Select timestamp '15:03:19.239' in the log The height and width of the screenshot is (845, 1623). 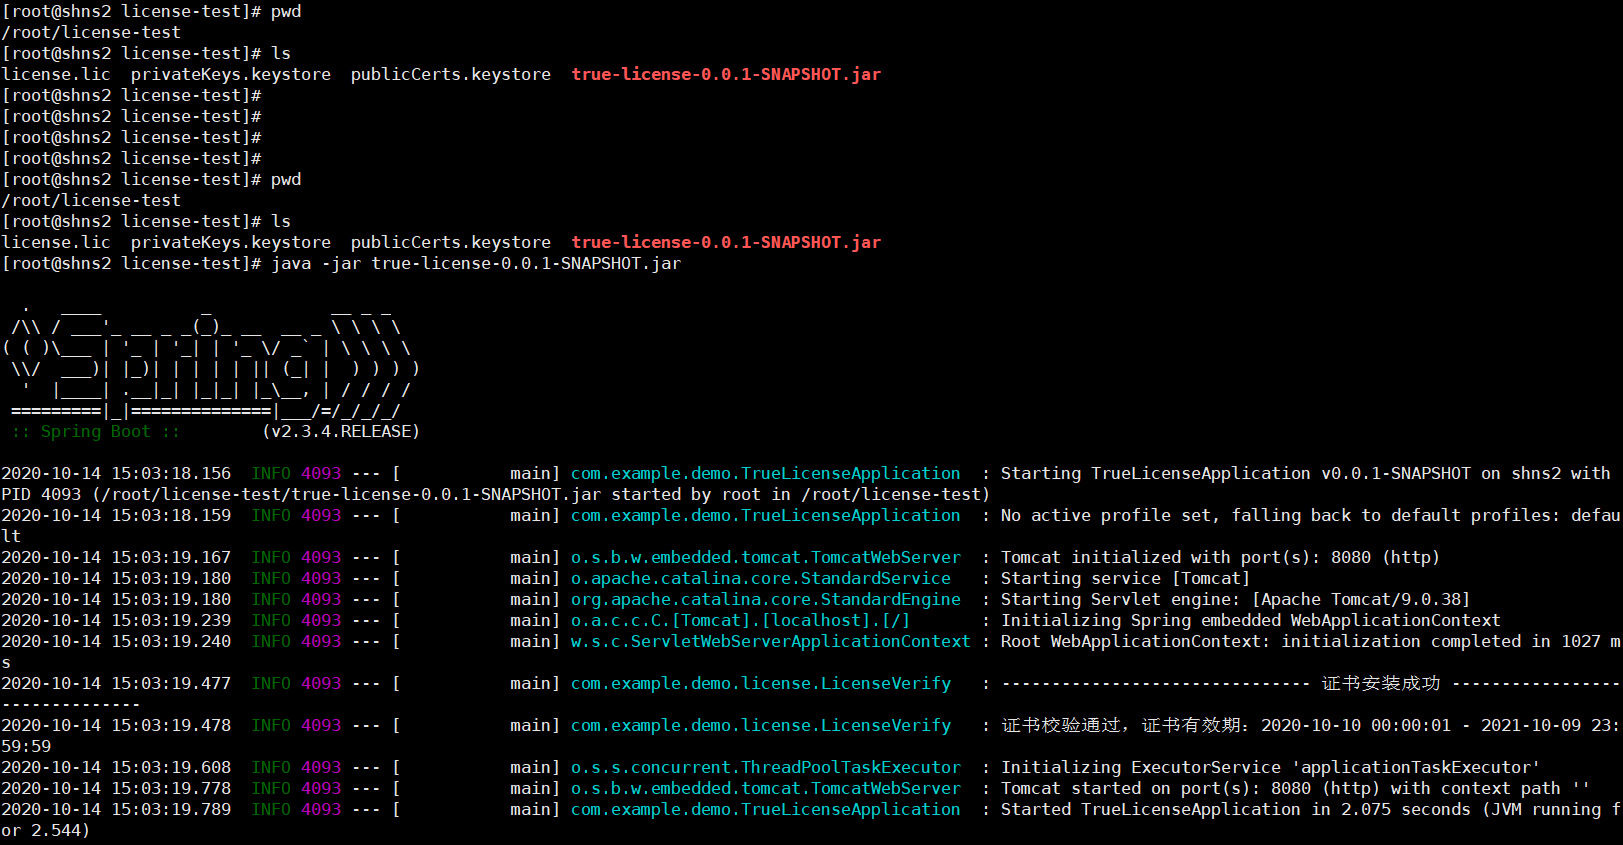click(x=171, y=621)
